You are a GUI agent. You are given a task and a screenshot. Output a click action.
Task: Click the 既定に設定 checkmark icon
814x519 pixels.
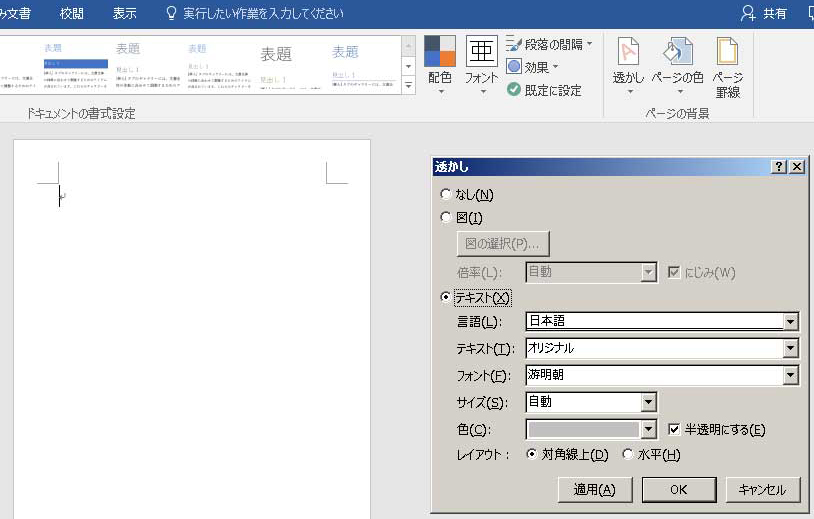pos(514,90)
